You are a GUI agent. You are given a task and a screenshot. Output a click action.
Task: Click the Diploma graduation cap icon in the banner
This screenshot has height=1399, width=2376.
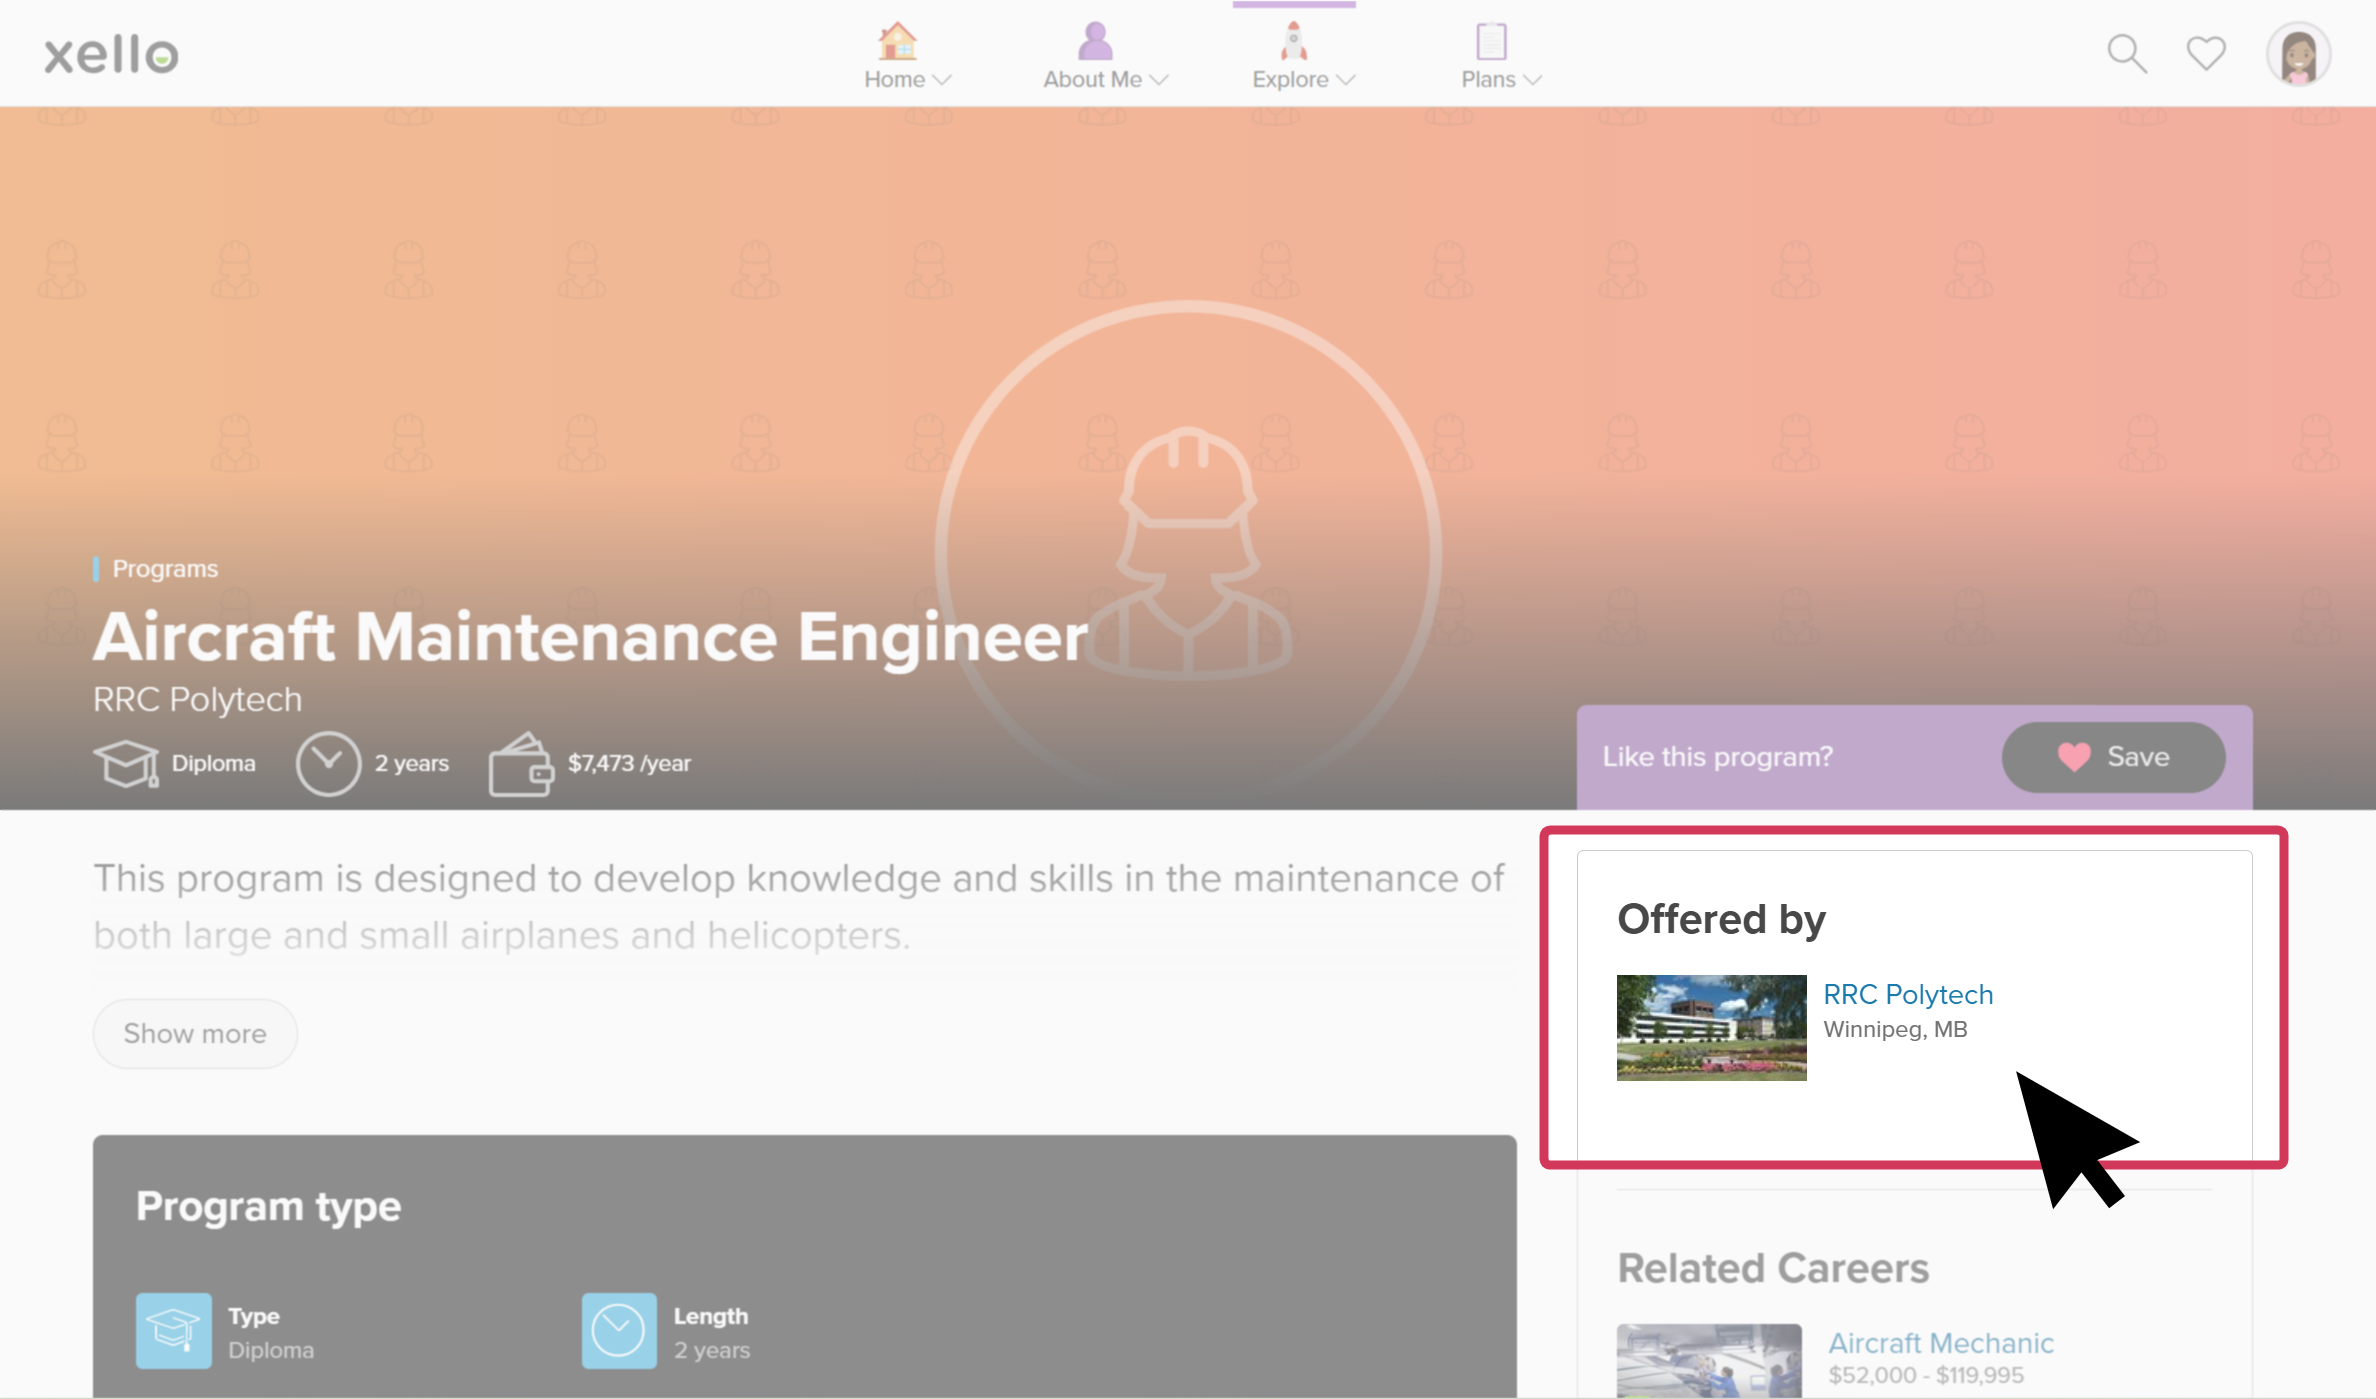(126, 764)
